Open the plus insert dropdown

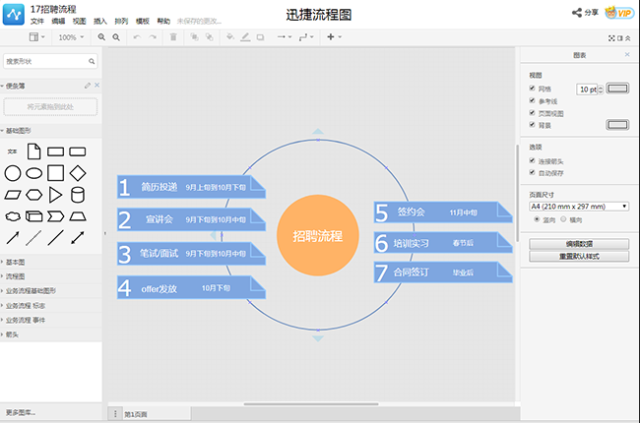pyautogui.click(x=334, y=37)
